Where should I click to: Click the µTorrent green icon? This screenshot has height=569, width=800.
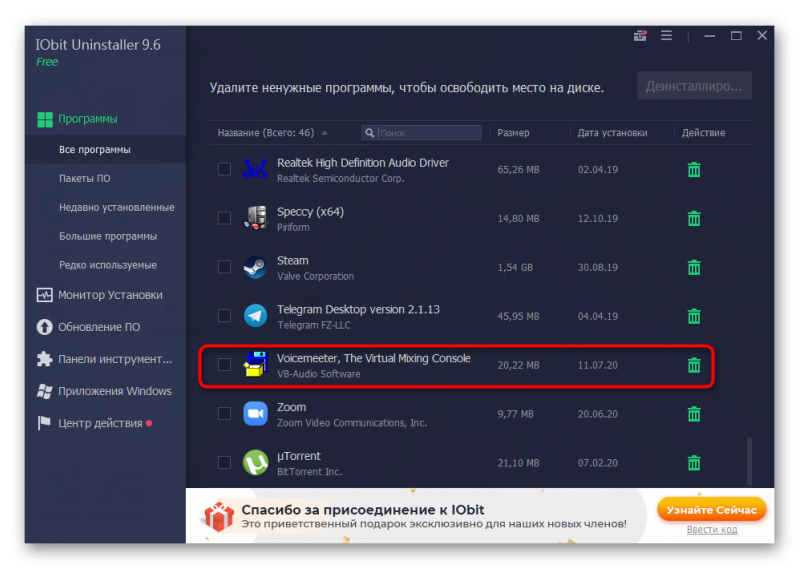pos(255,462)
